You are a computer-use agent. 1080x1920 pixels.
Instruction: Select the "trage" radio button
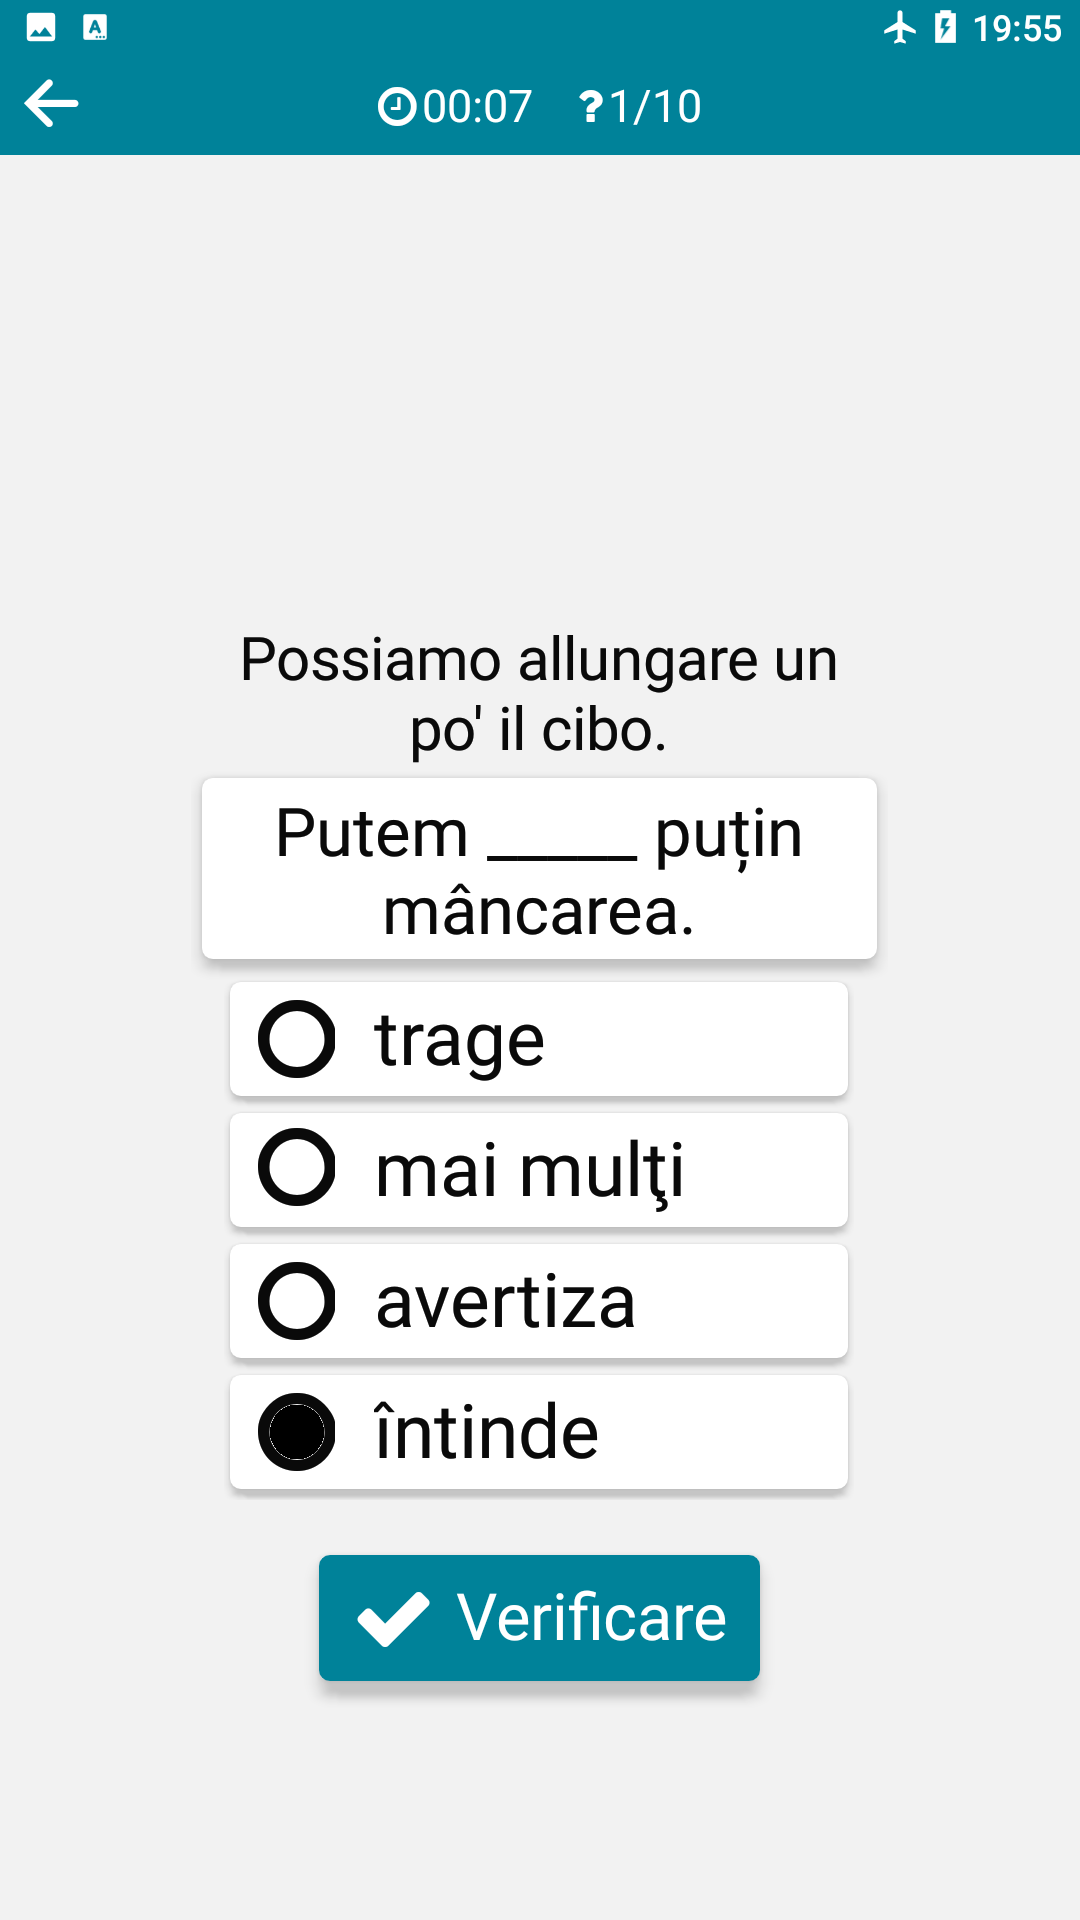pyautogui.click(x=297, y=1039)
